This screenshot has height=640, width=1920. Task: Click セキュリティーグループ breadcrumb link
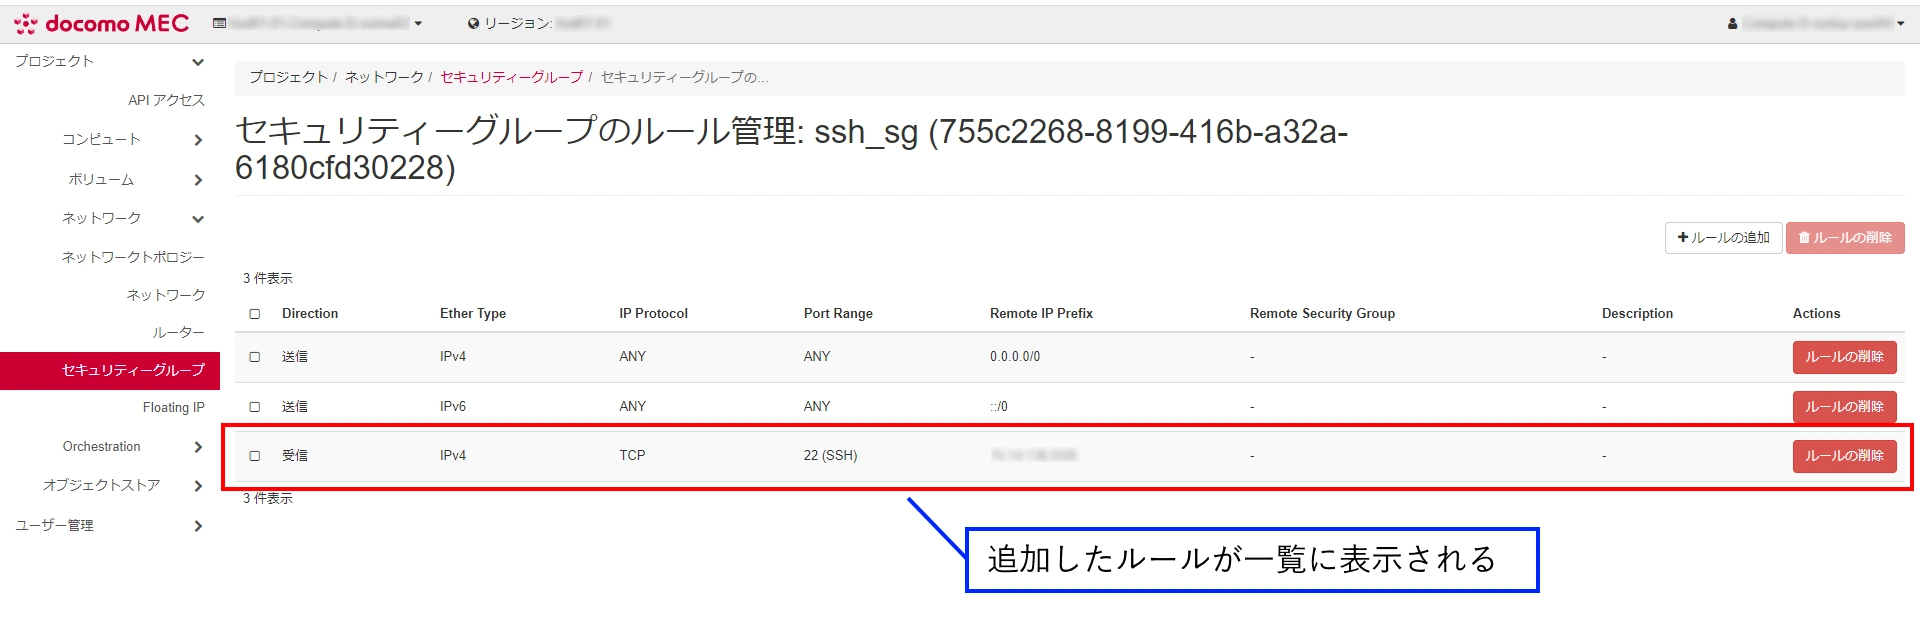click(x=511, y=77)
